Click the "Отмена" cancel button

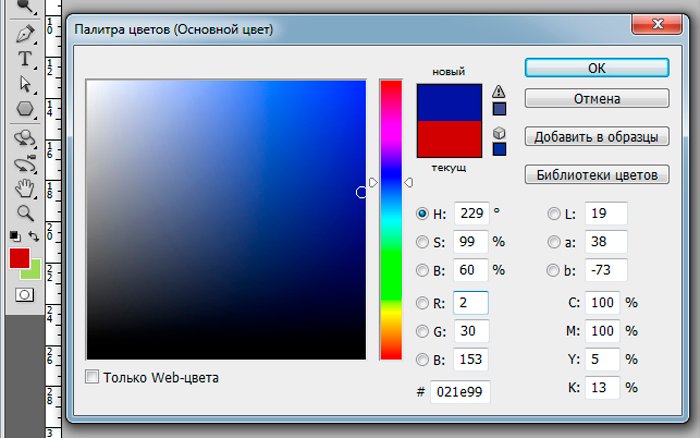596,99
